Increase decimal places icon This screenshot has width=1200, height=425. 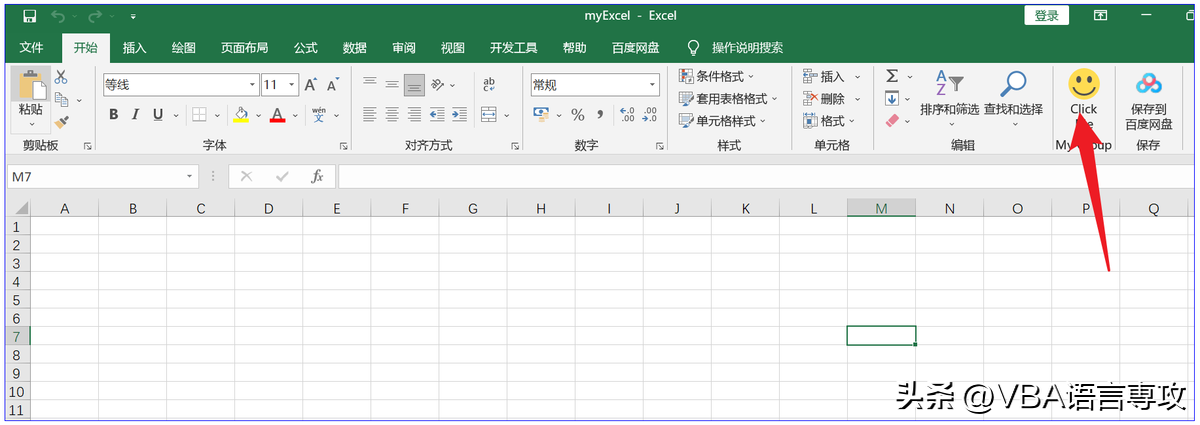pyautogui.click(x=627, y=115)
